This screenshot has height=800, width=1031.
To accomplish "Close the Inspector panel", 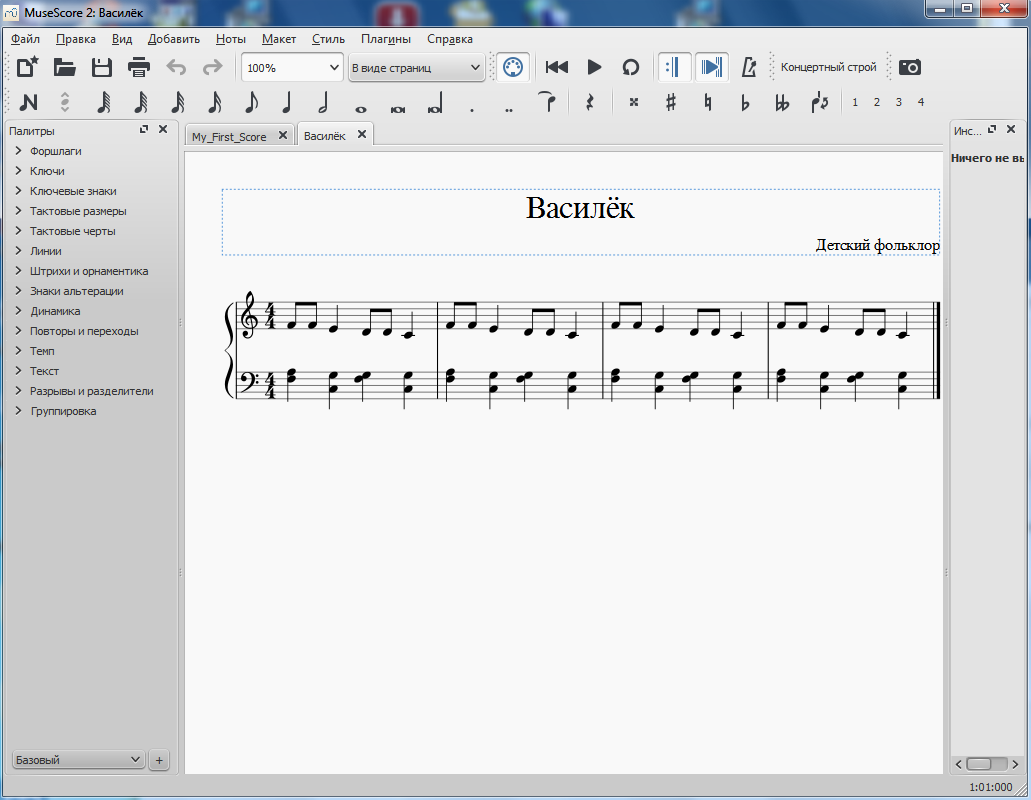I will point(1011,129).
